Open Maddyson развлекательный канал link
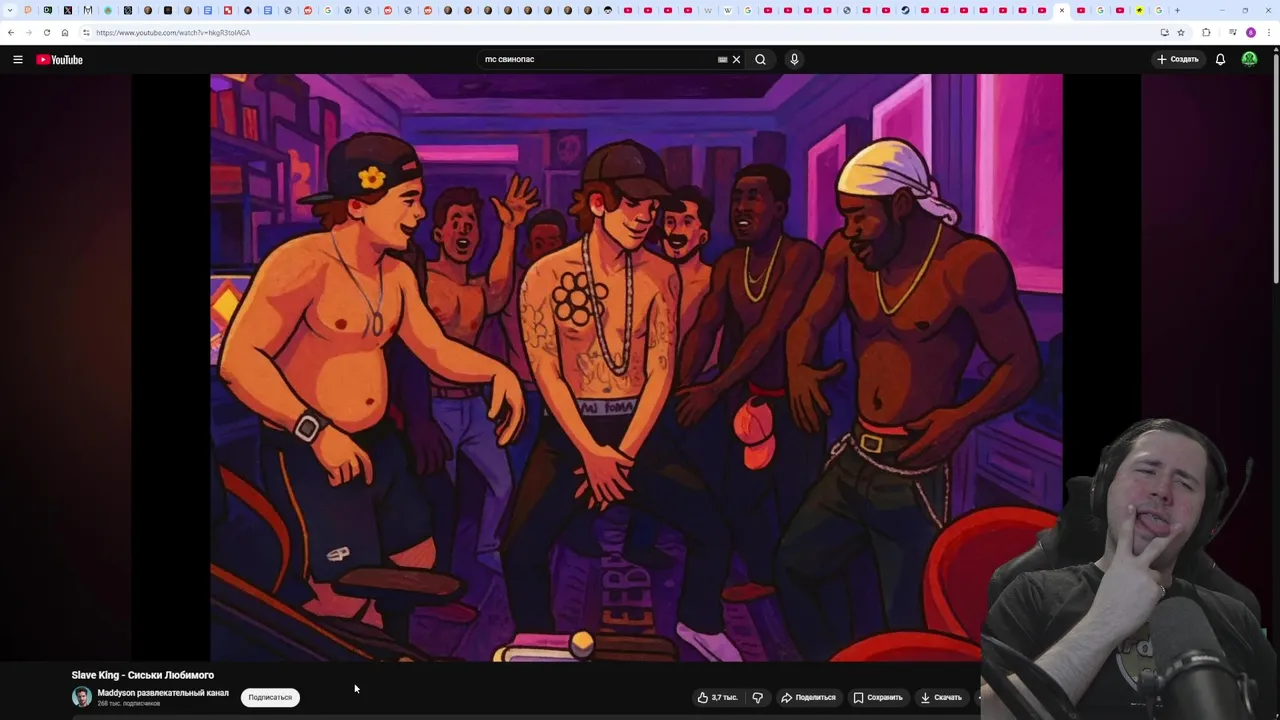 [x=163, y=693]
